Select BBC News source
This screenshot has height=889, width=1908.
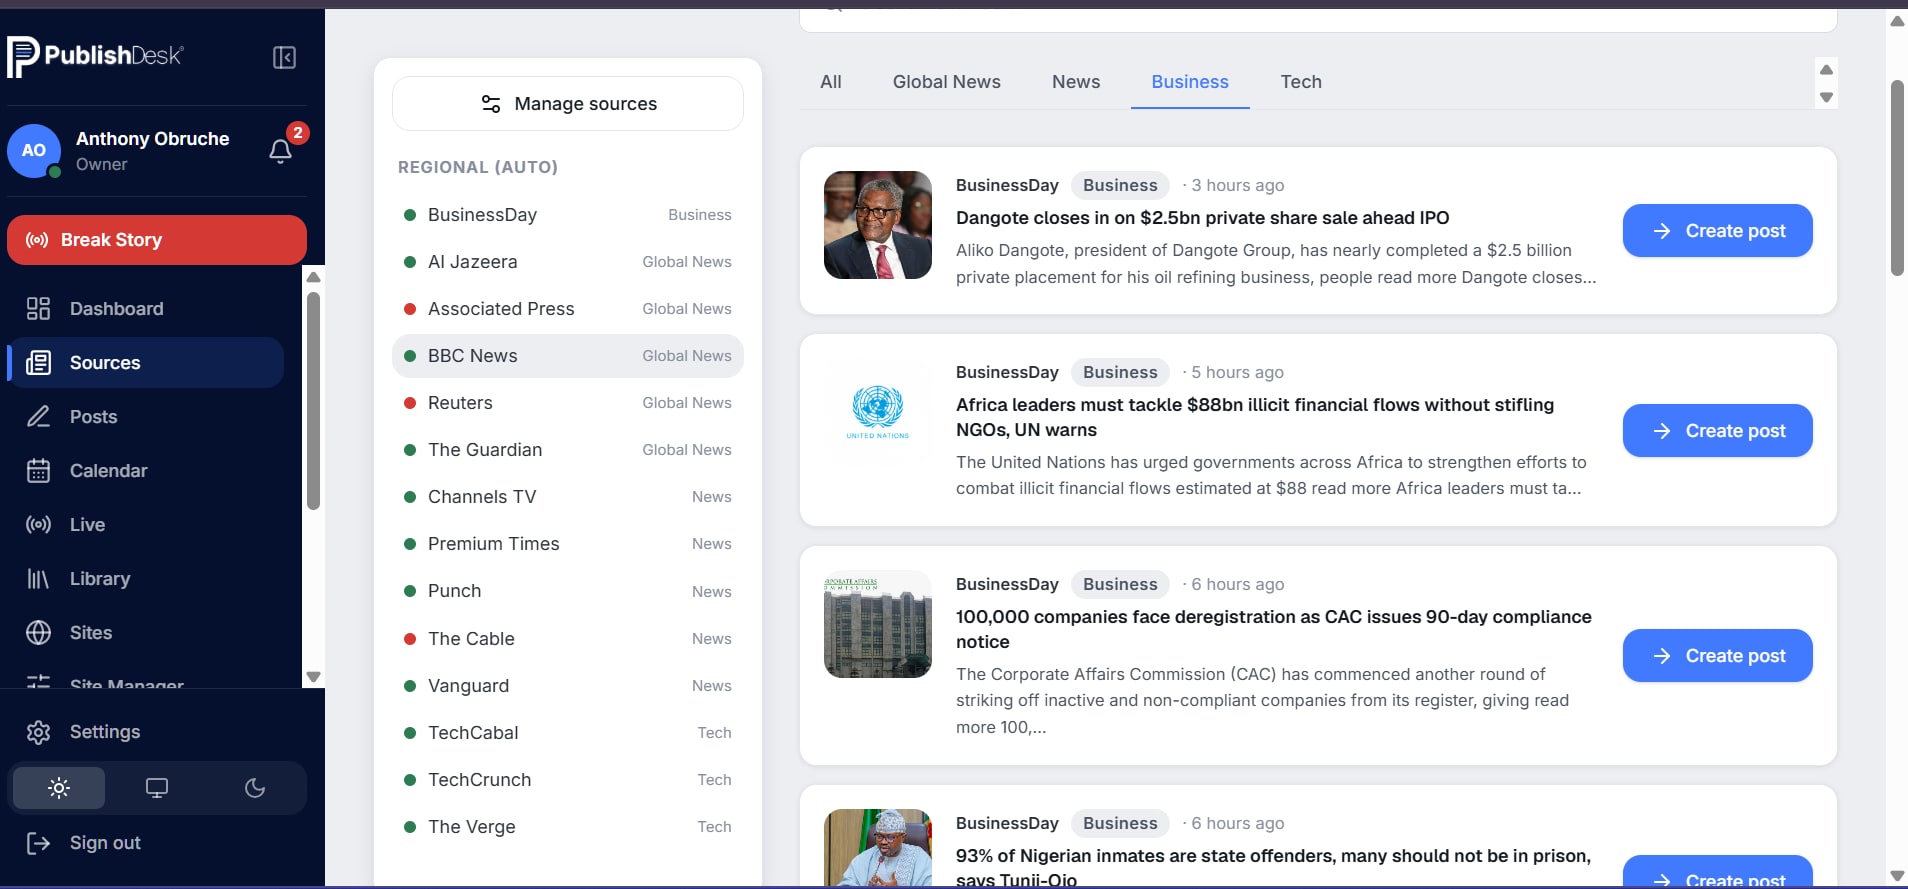(x=568, y=356)
